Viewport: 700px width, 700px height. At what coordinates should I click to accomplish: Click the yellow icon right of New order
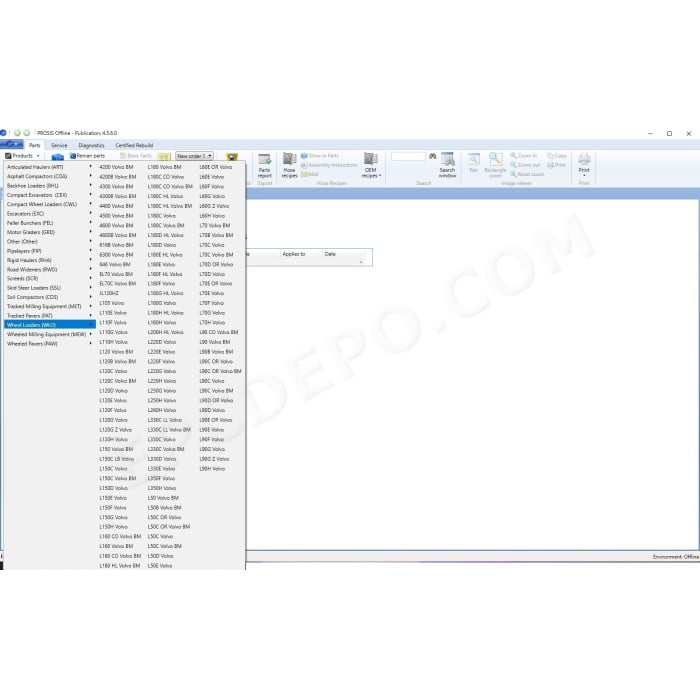coord(232,156)
